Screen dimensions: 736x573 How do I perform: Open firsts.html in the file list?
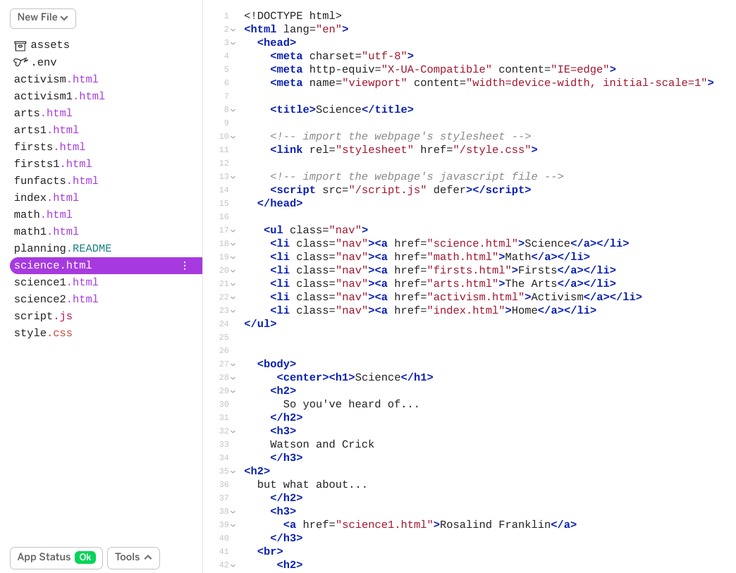pos(49,146)
